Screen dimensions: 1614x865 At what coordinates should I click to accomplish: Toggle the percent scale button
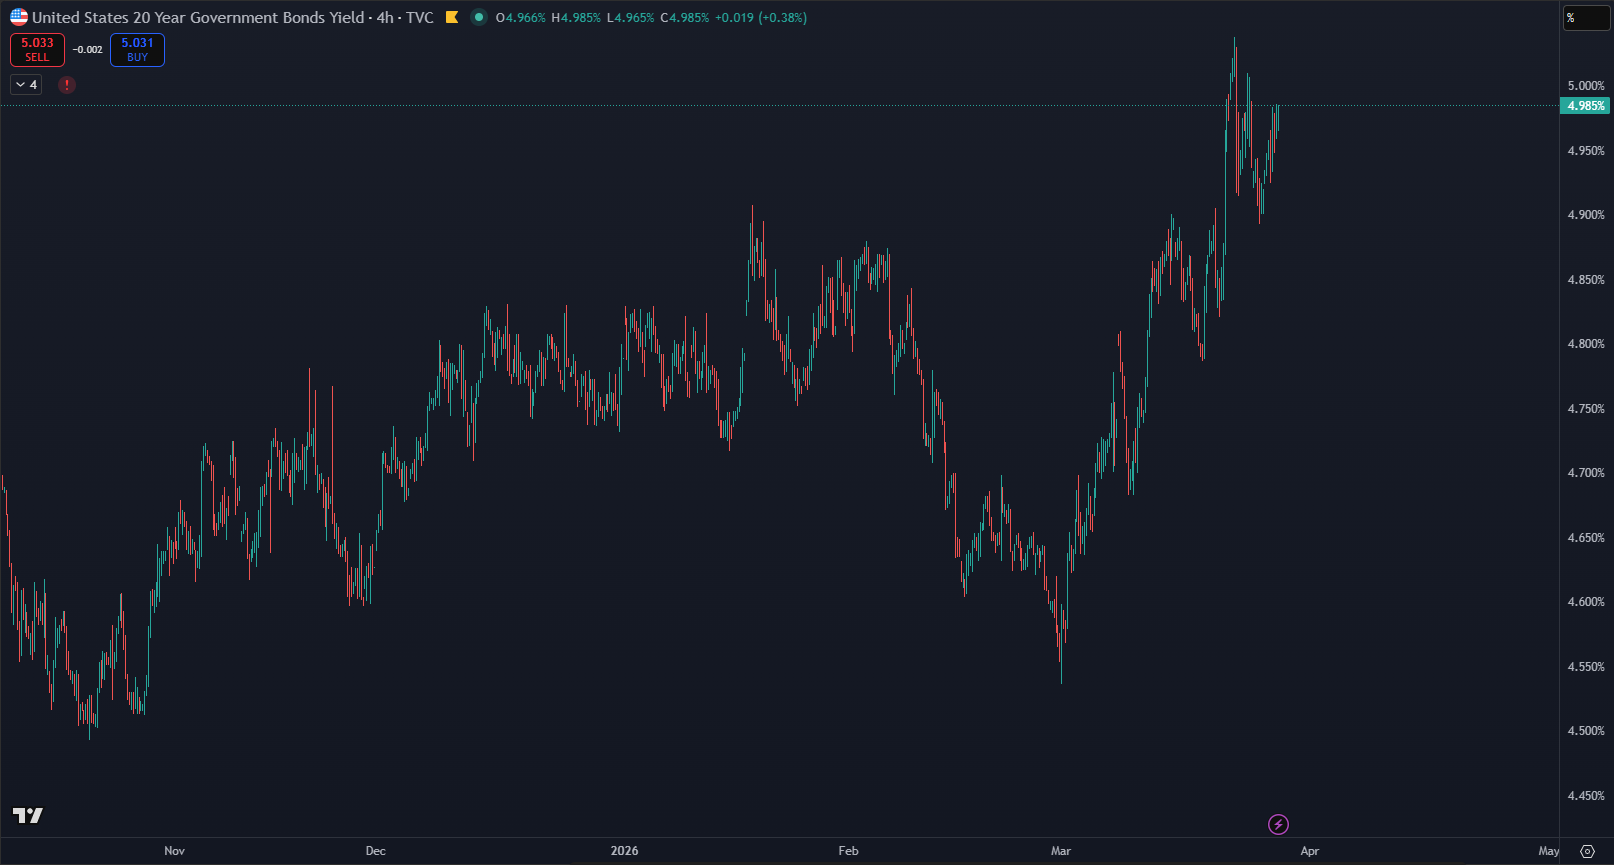[x=1585, y=18]
